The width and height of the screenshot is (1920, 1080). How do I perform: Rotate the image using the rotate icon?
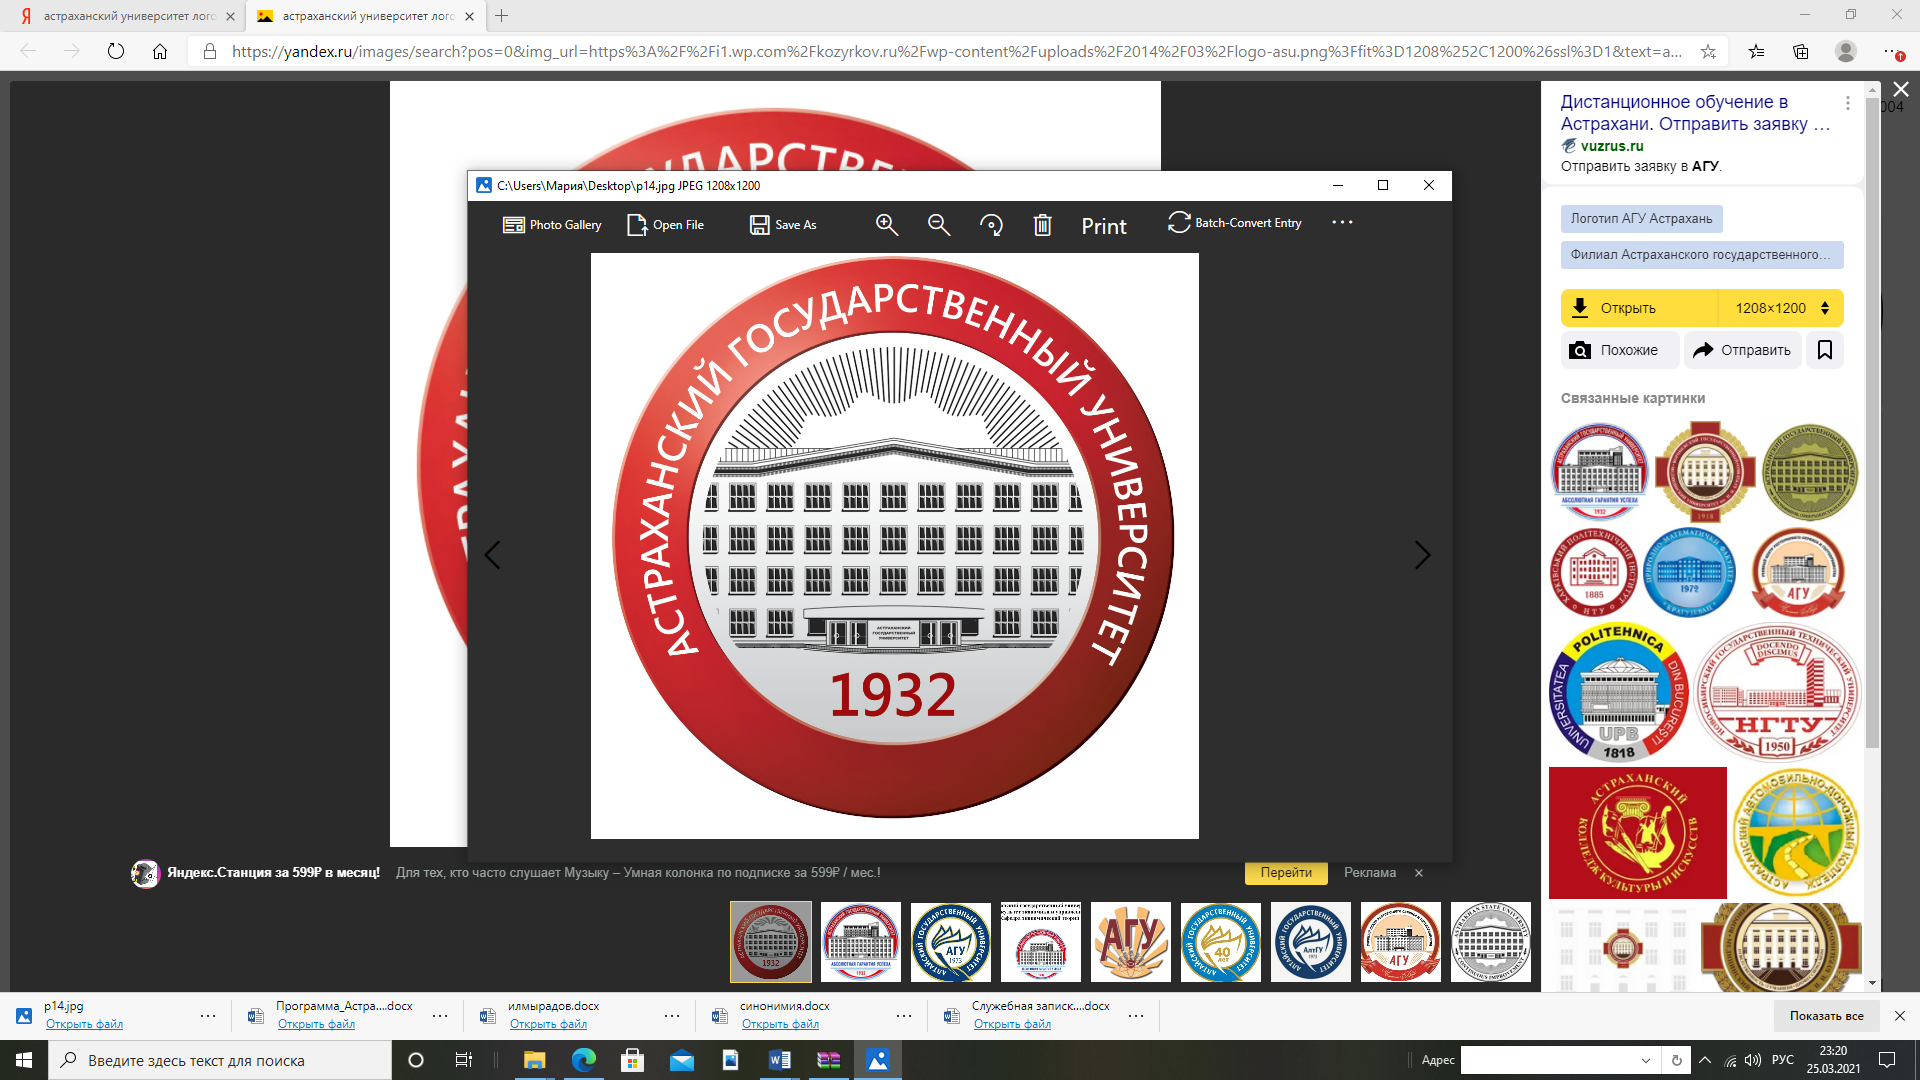click(991, 225)
